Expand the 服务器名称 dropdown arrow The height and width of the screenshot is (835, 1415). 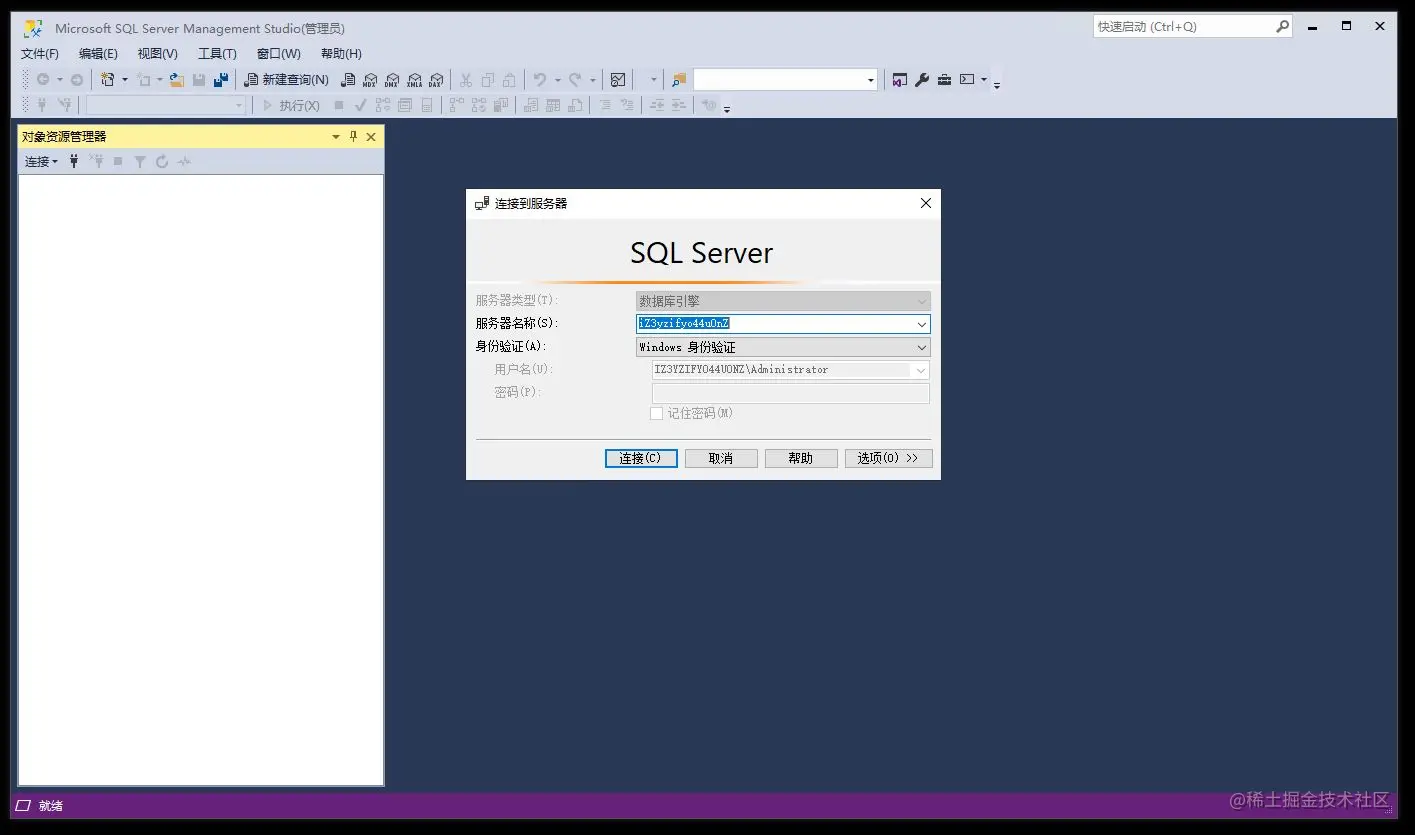[921, 324]
